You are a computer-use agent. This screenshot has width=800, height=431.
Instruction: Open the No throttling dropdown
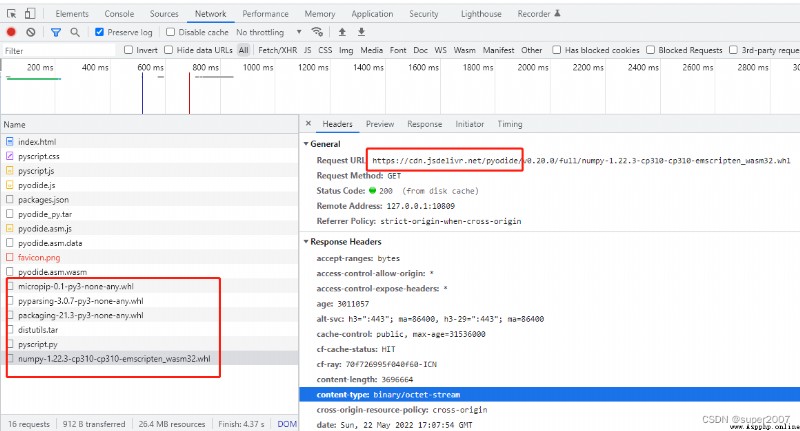point(269,32)
